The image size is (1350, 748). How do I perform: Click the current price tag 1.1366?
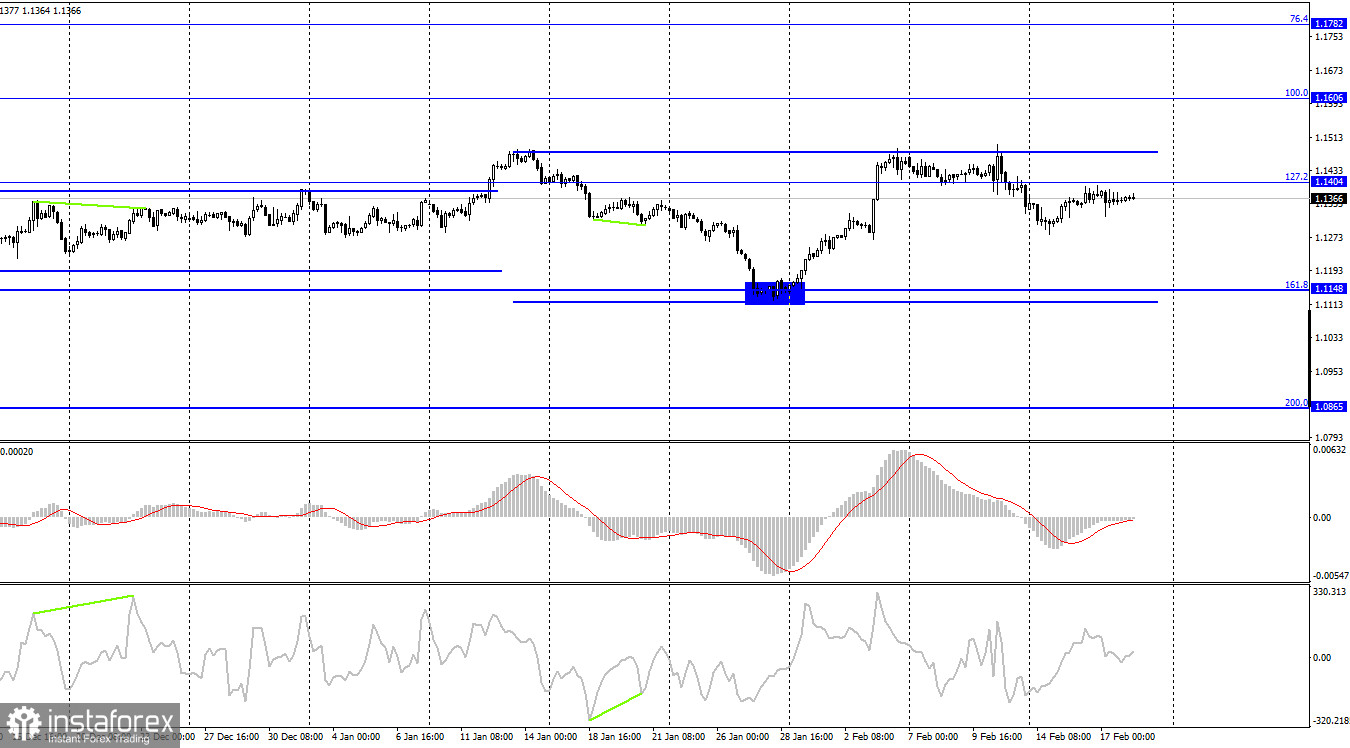coord(1330,198)
